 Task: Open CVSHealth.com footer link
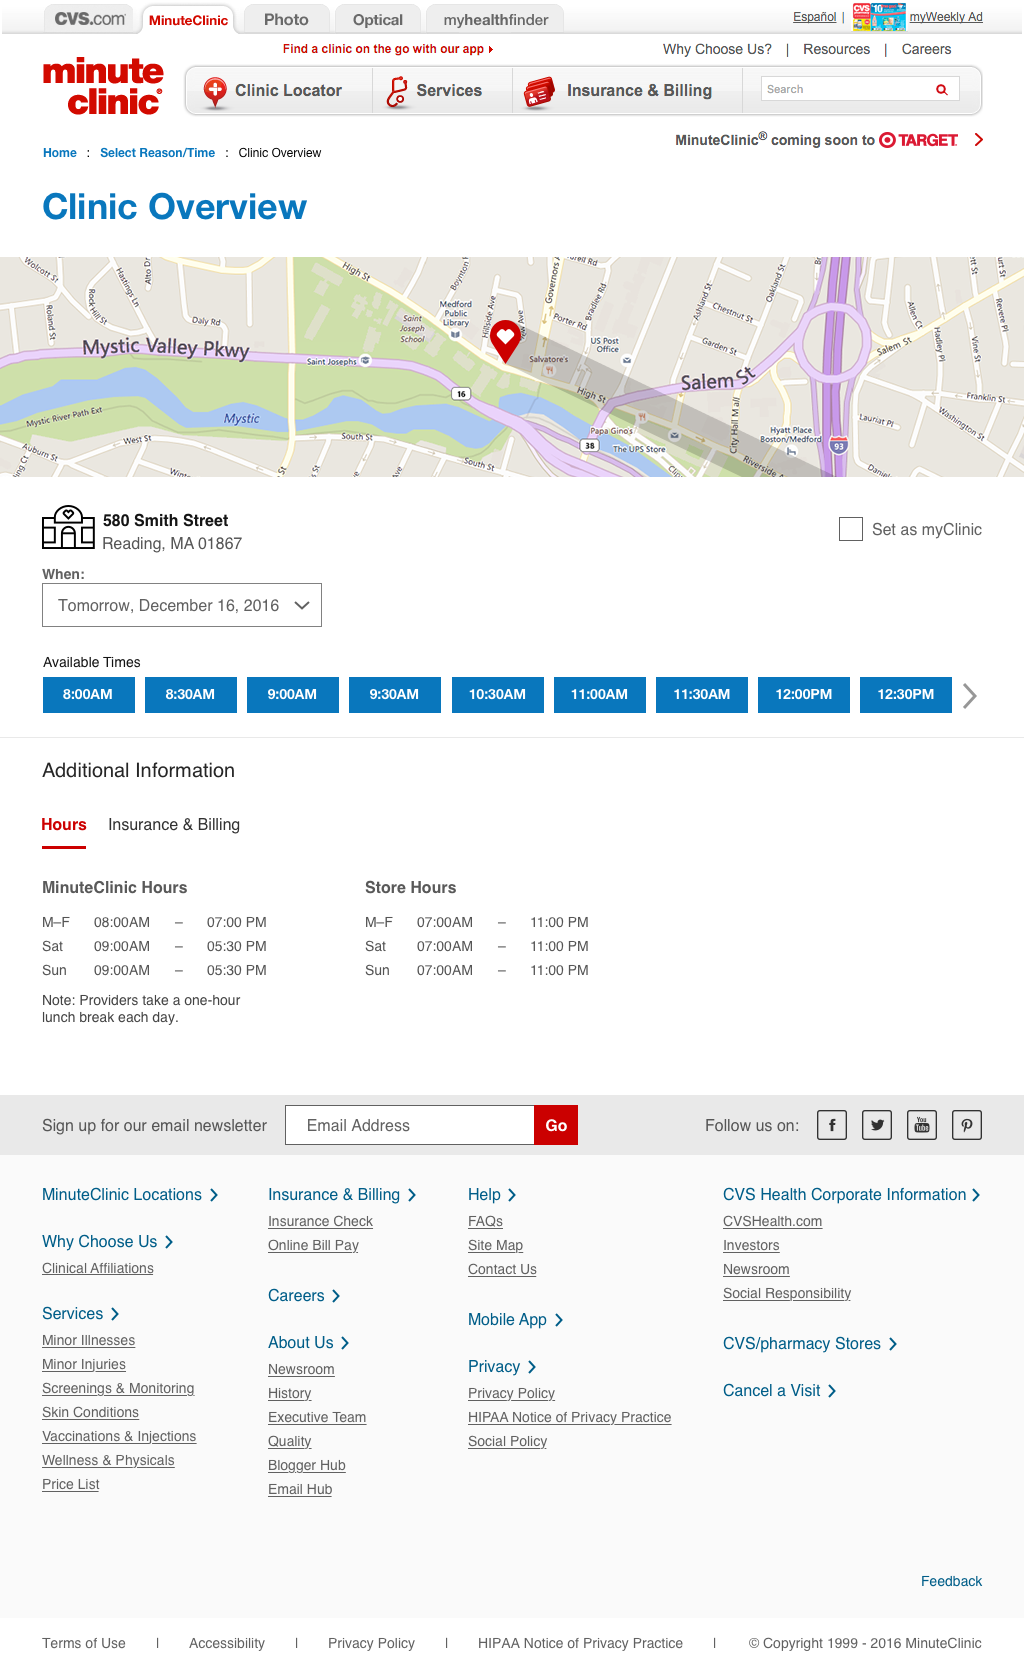772,1221
